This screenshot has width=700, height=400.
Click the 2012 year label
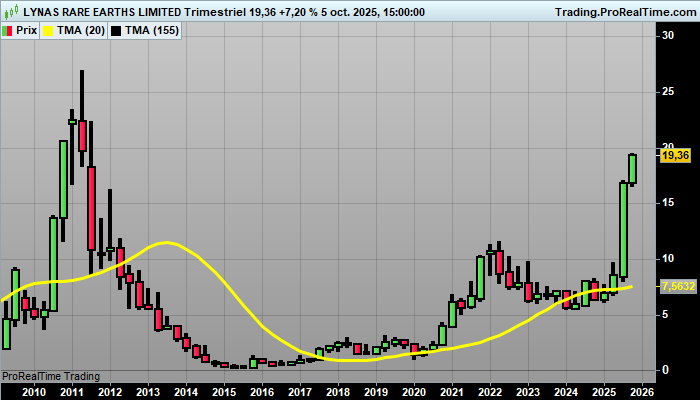click(x=110, y=392)
